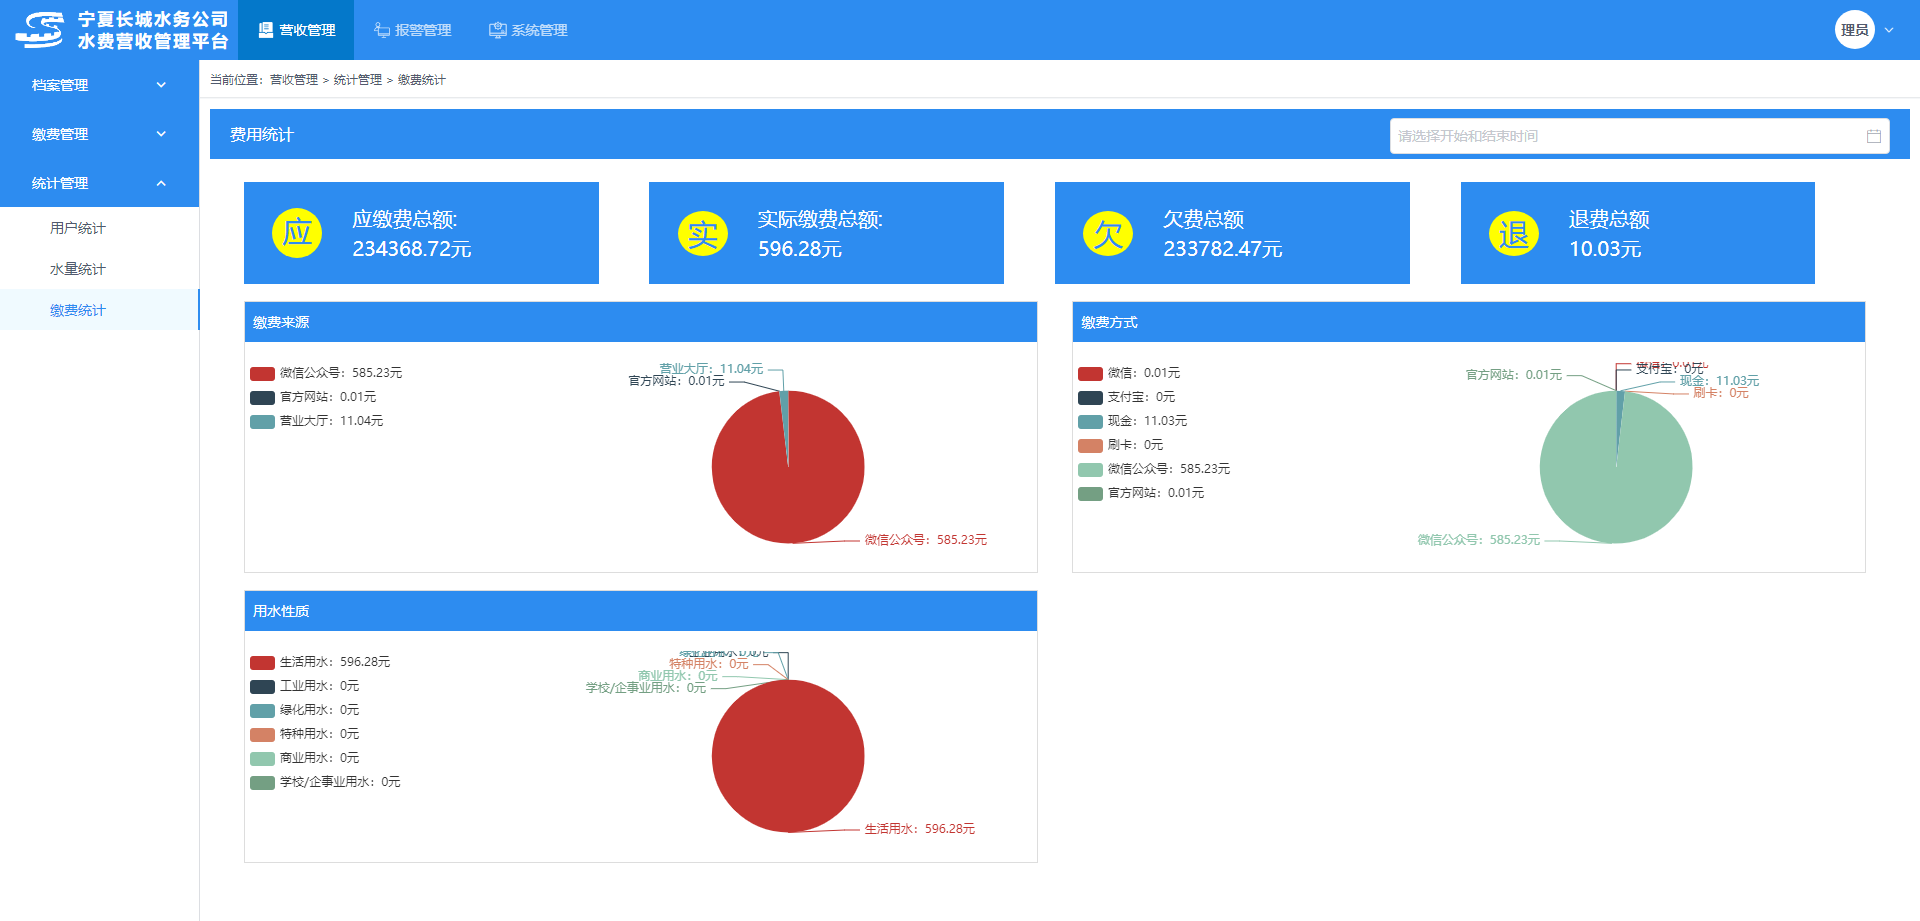Go to 用户统计 in the sidebar
This screenshot has height=921, width=1920.
78,228
